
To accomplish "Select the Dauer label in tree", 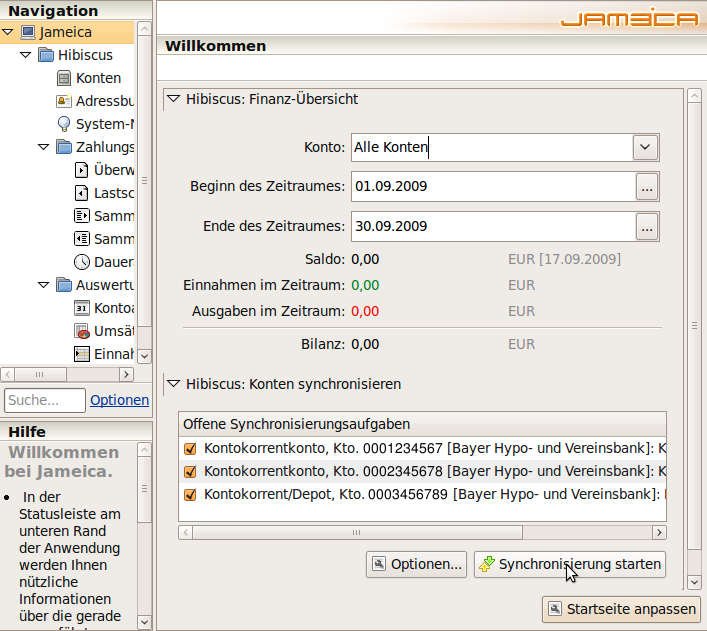I will click(x=114, y=262).
